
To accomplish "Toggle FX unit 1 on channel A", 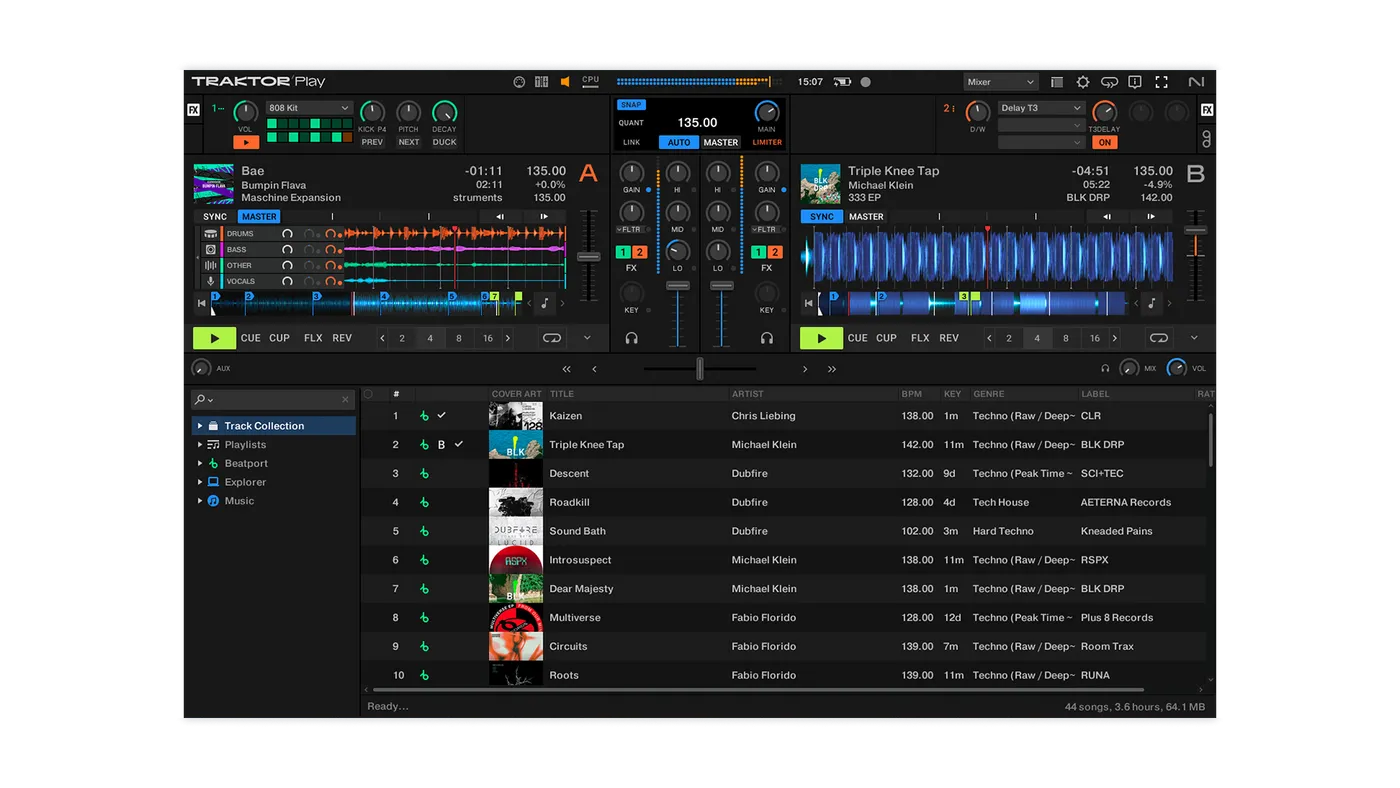I will 623,253.
